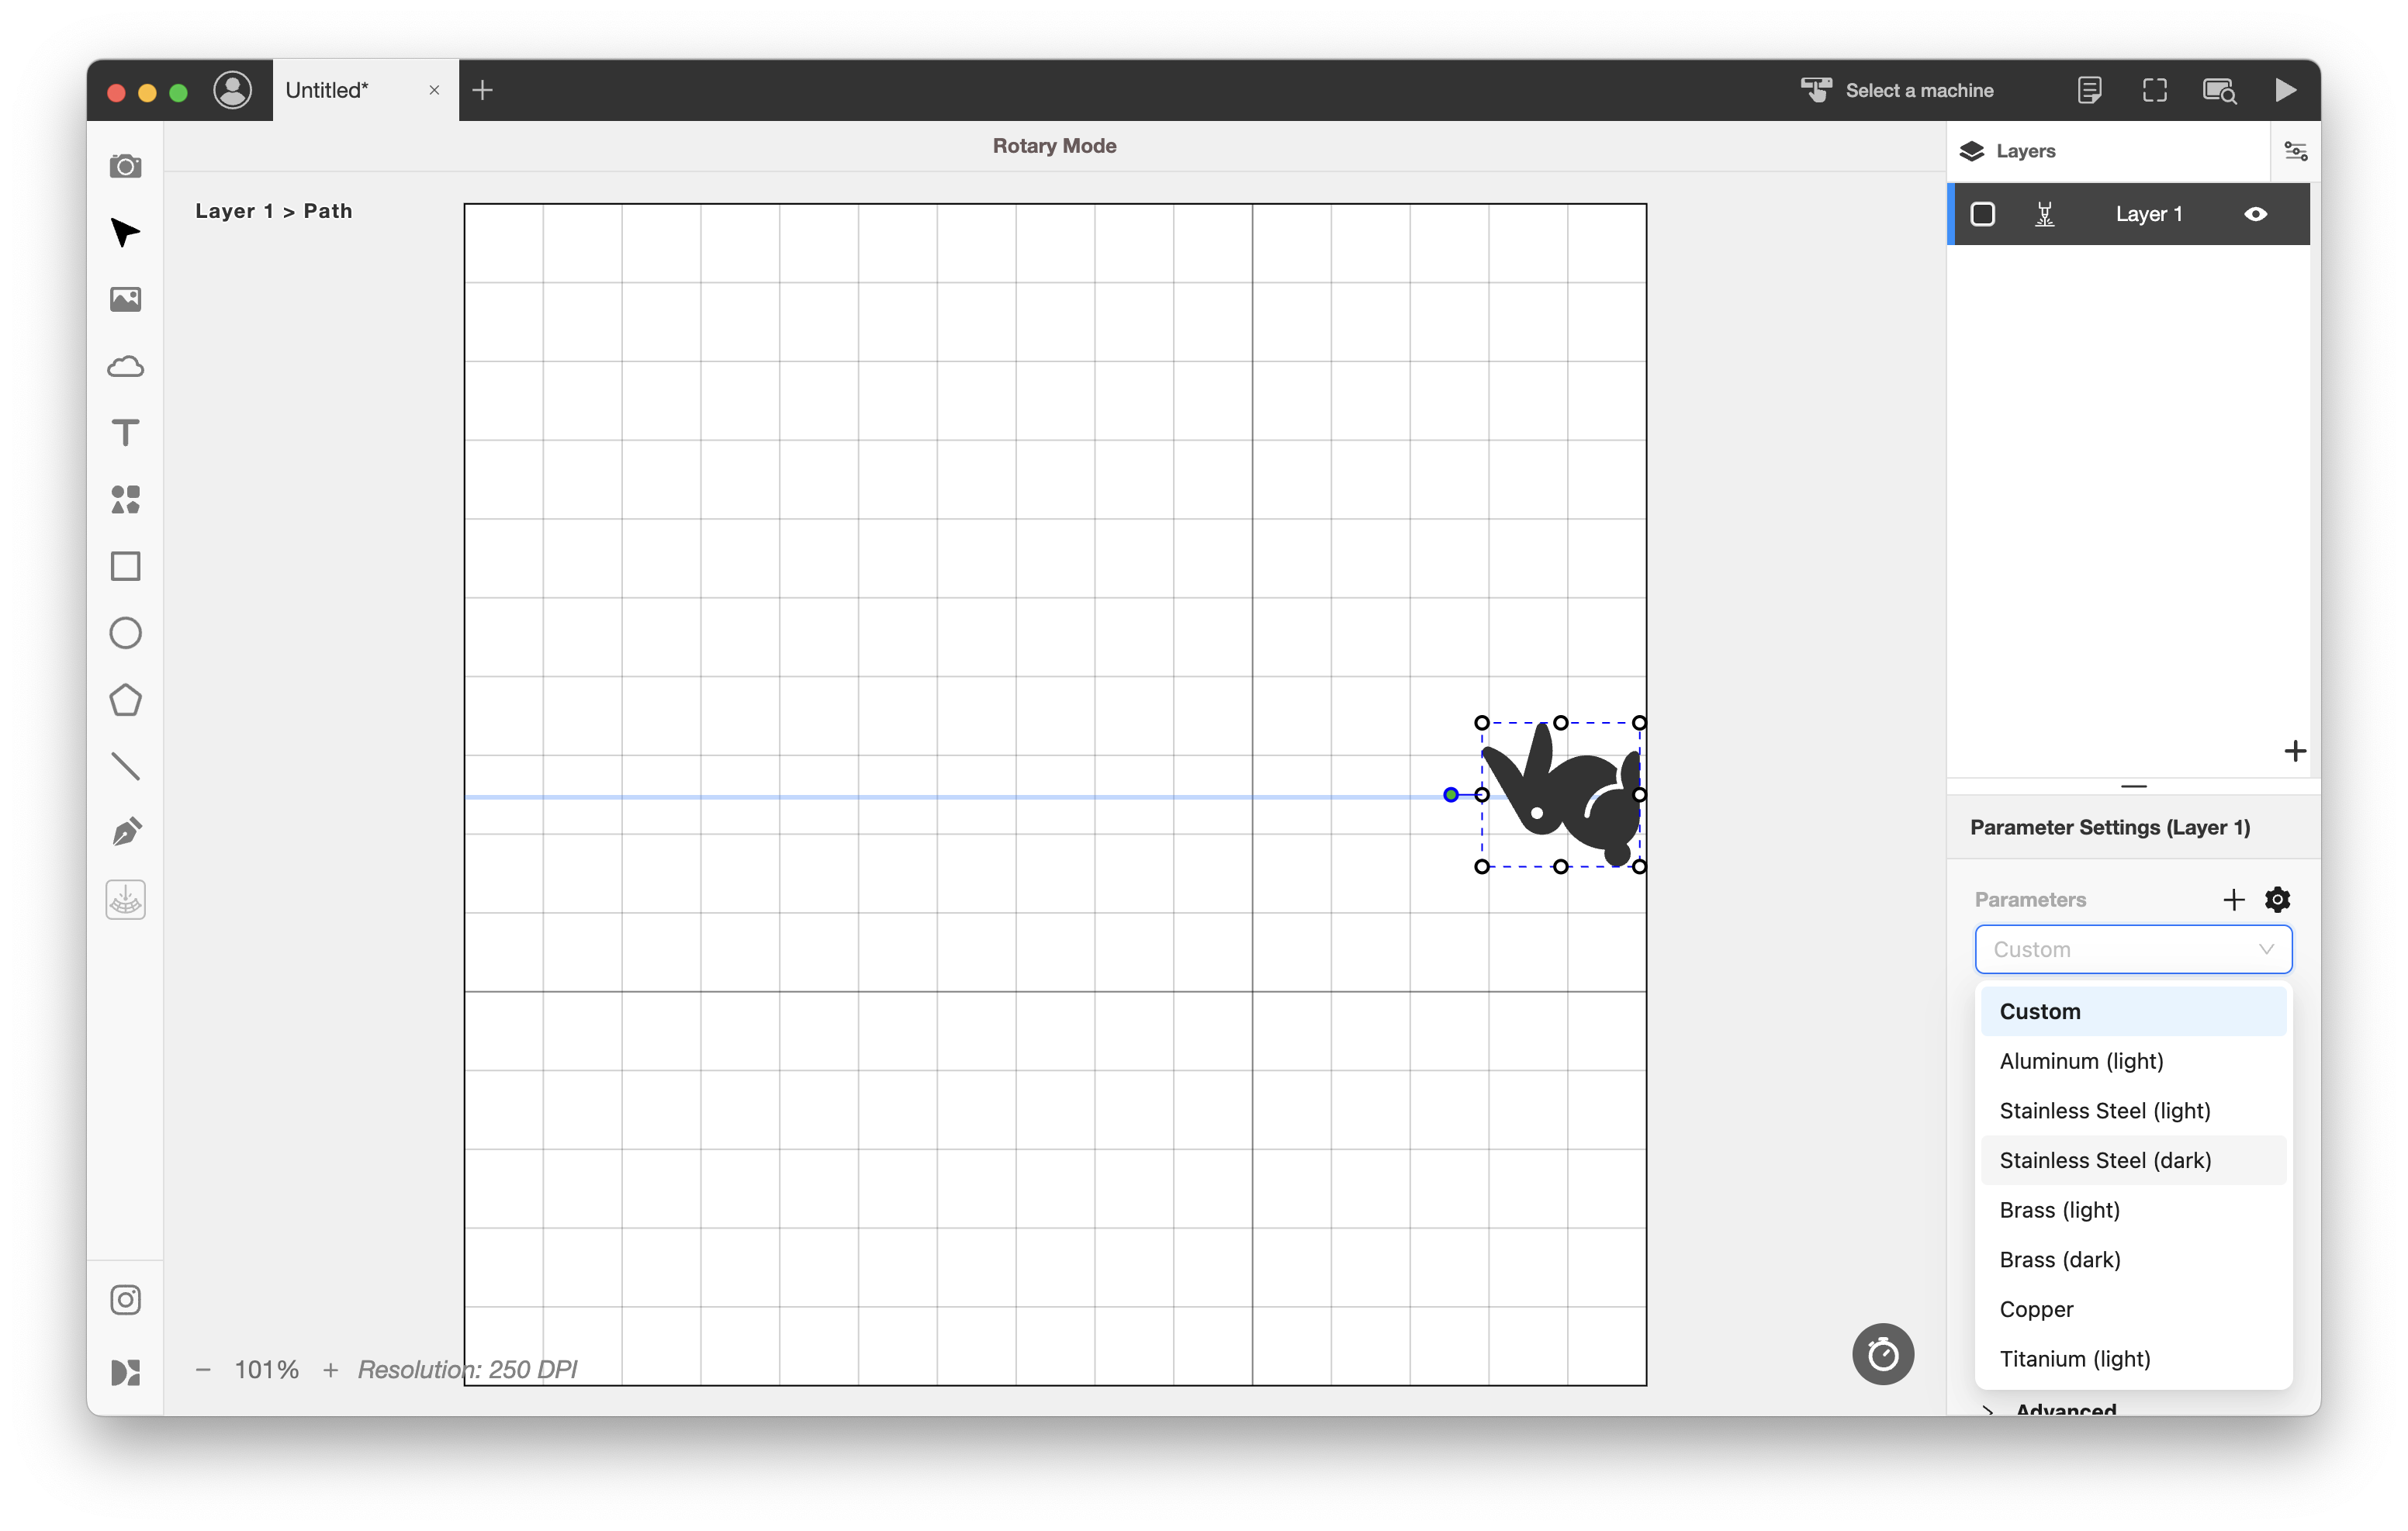Open parameter preset management gear

2277,899
